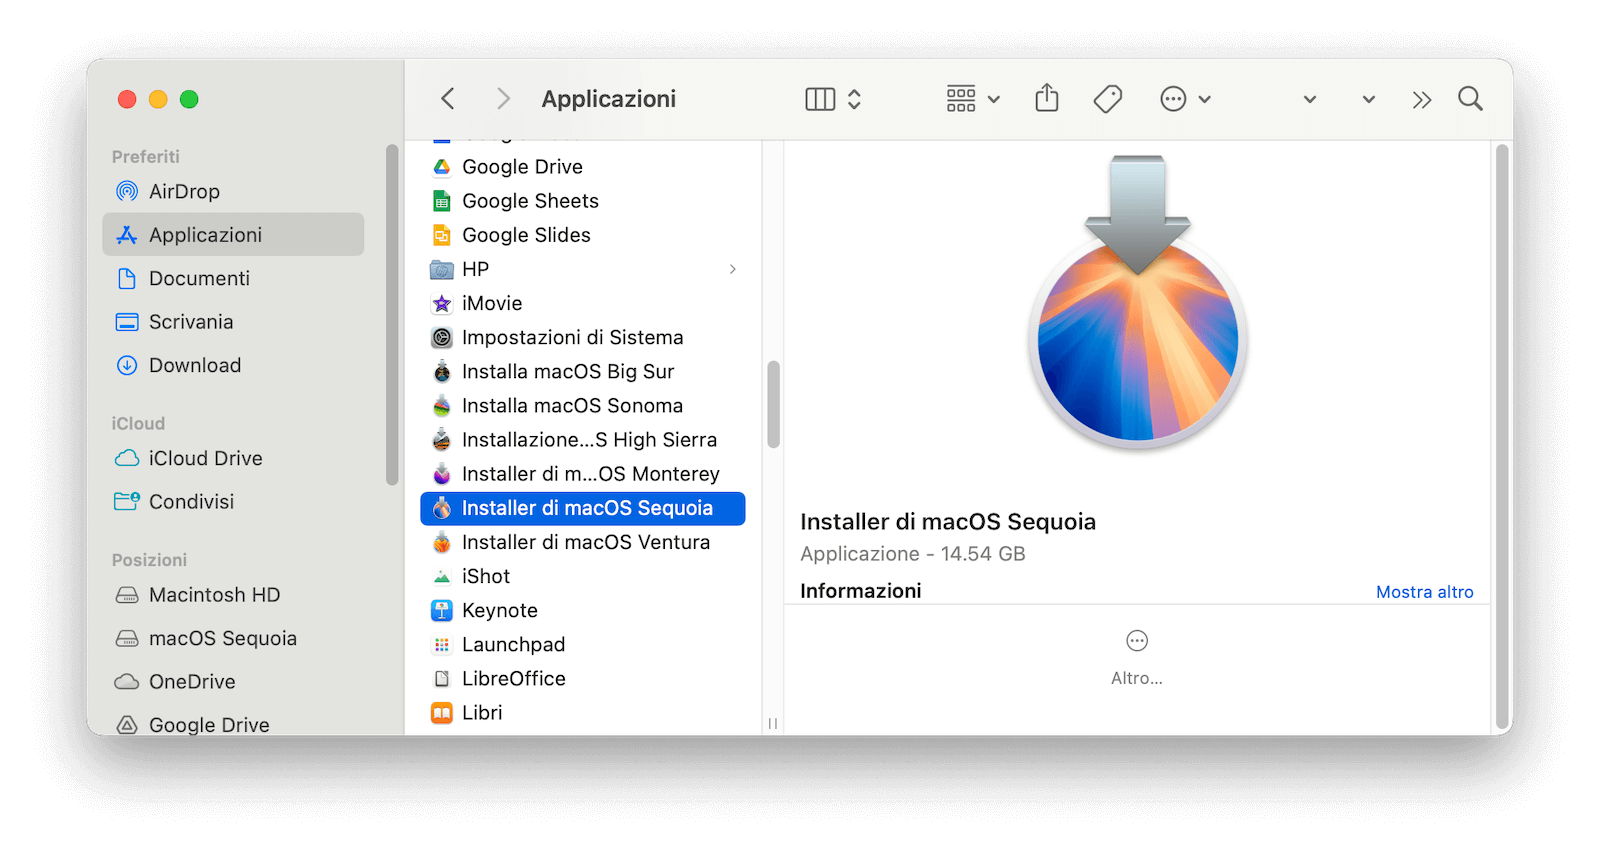This screenshot has width=1600, height=850.
Task: Click Impostazioni di Sistema gear icon
Action: 442,337
